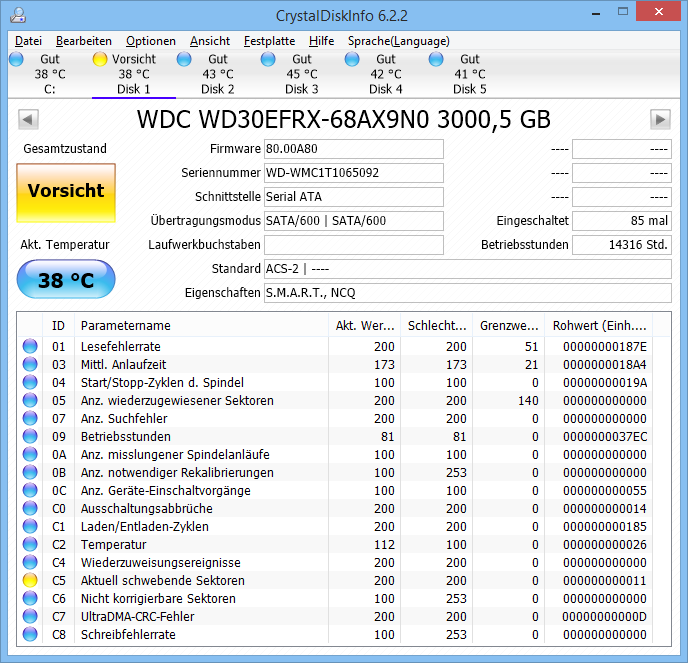Open the Hilfe menu
The height and width of the screenshot is (663, 688).
[x=321, y=41]
